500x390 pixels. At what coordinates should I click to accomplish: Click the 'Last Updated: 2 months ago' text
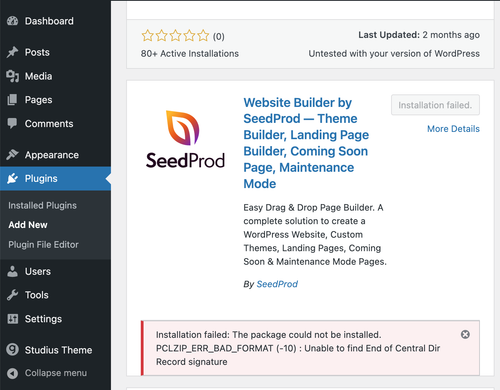pos(419,35)
